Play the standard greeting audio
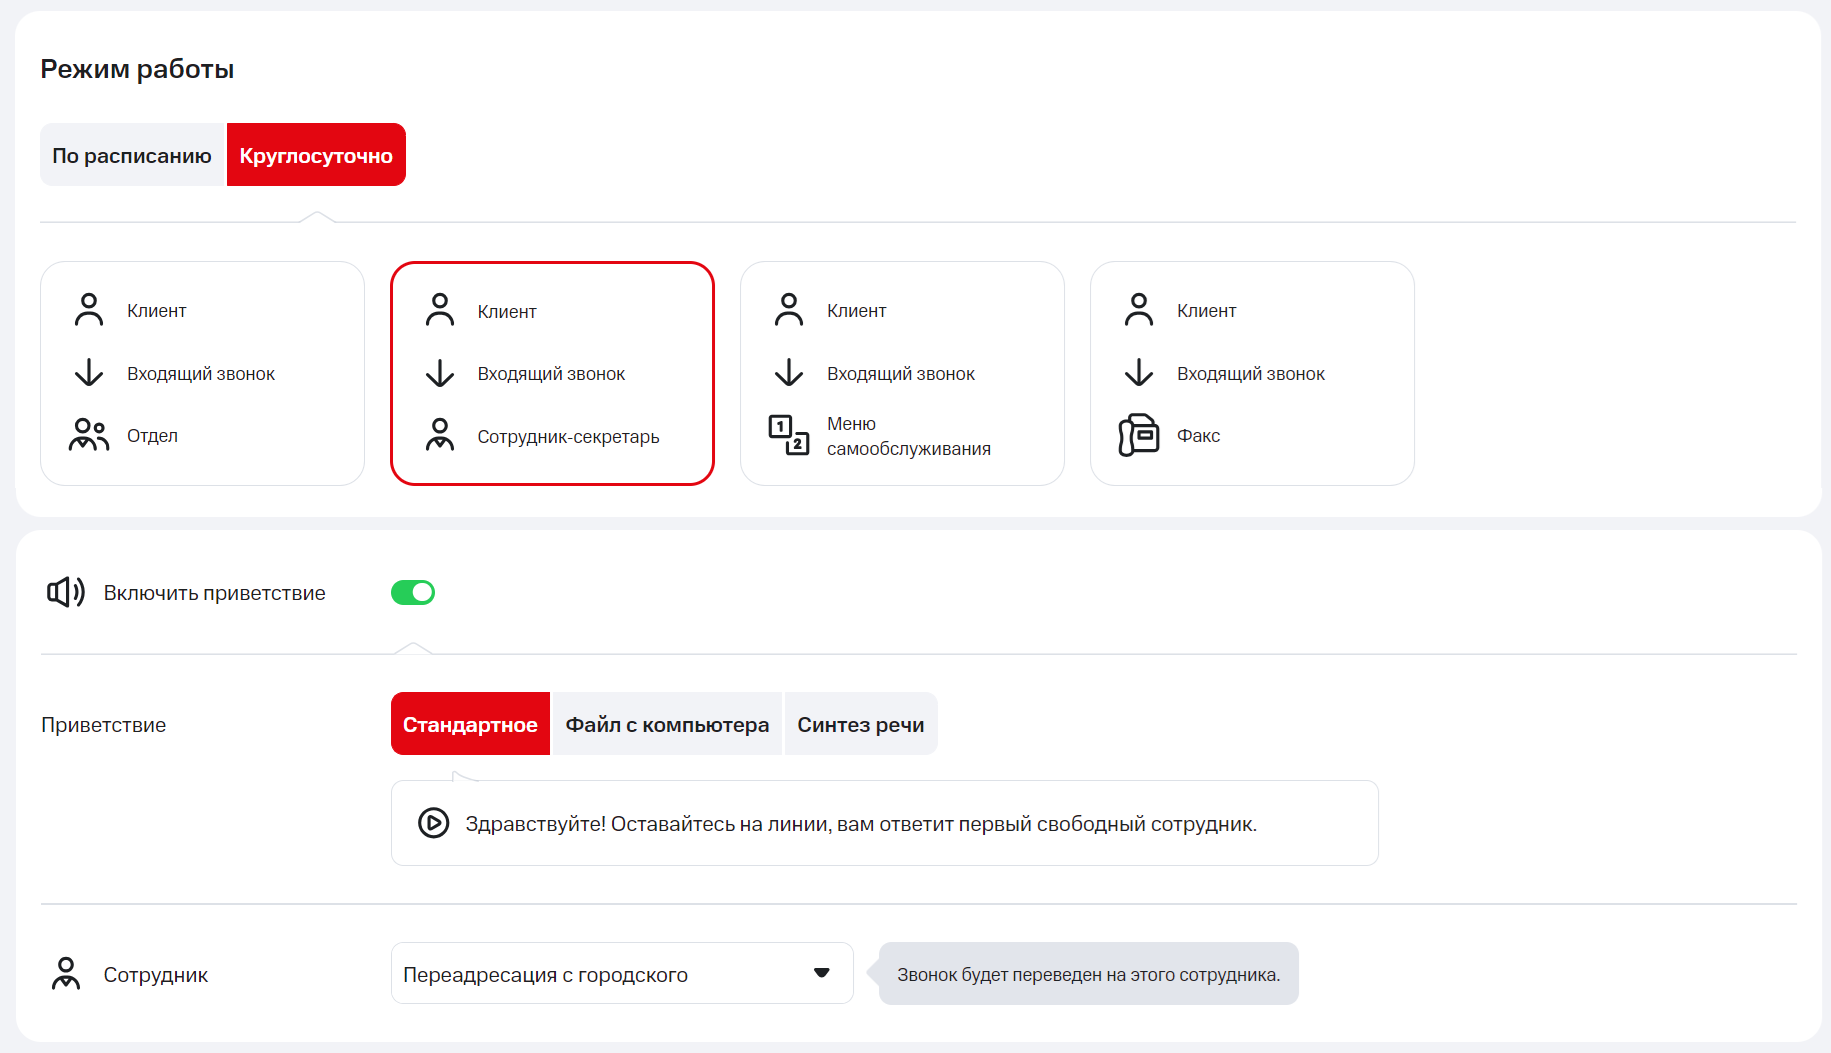This screenshot has height=1053, width=1831. (x=433, y=823)
